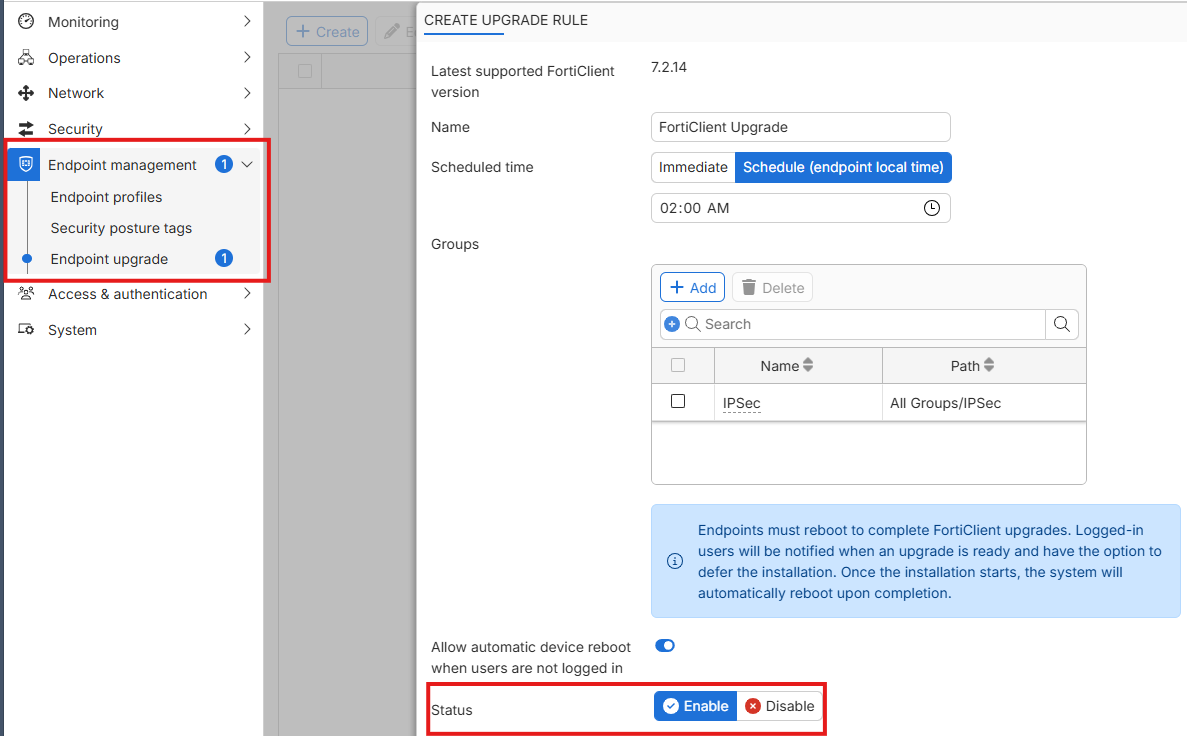Screen dimensions: 1187x736
Task: Click the Groups search field
Action: click(x=852, y=324)
